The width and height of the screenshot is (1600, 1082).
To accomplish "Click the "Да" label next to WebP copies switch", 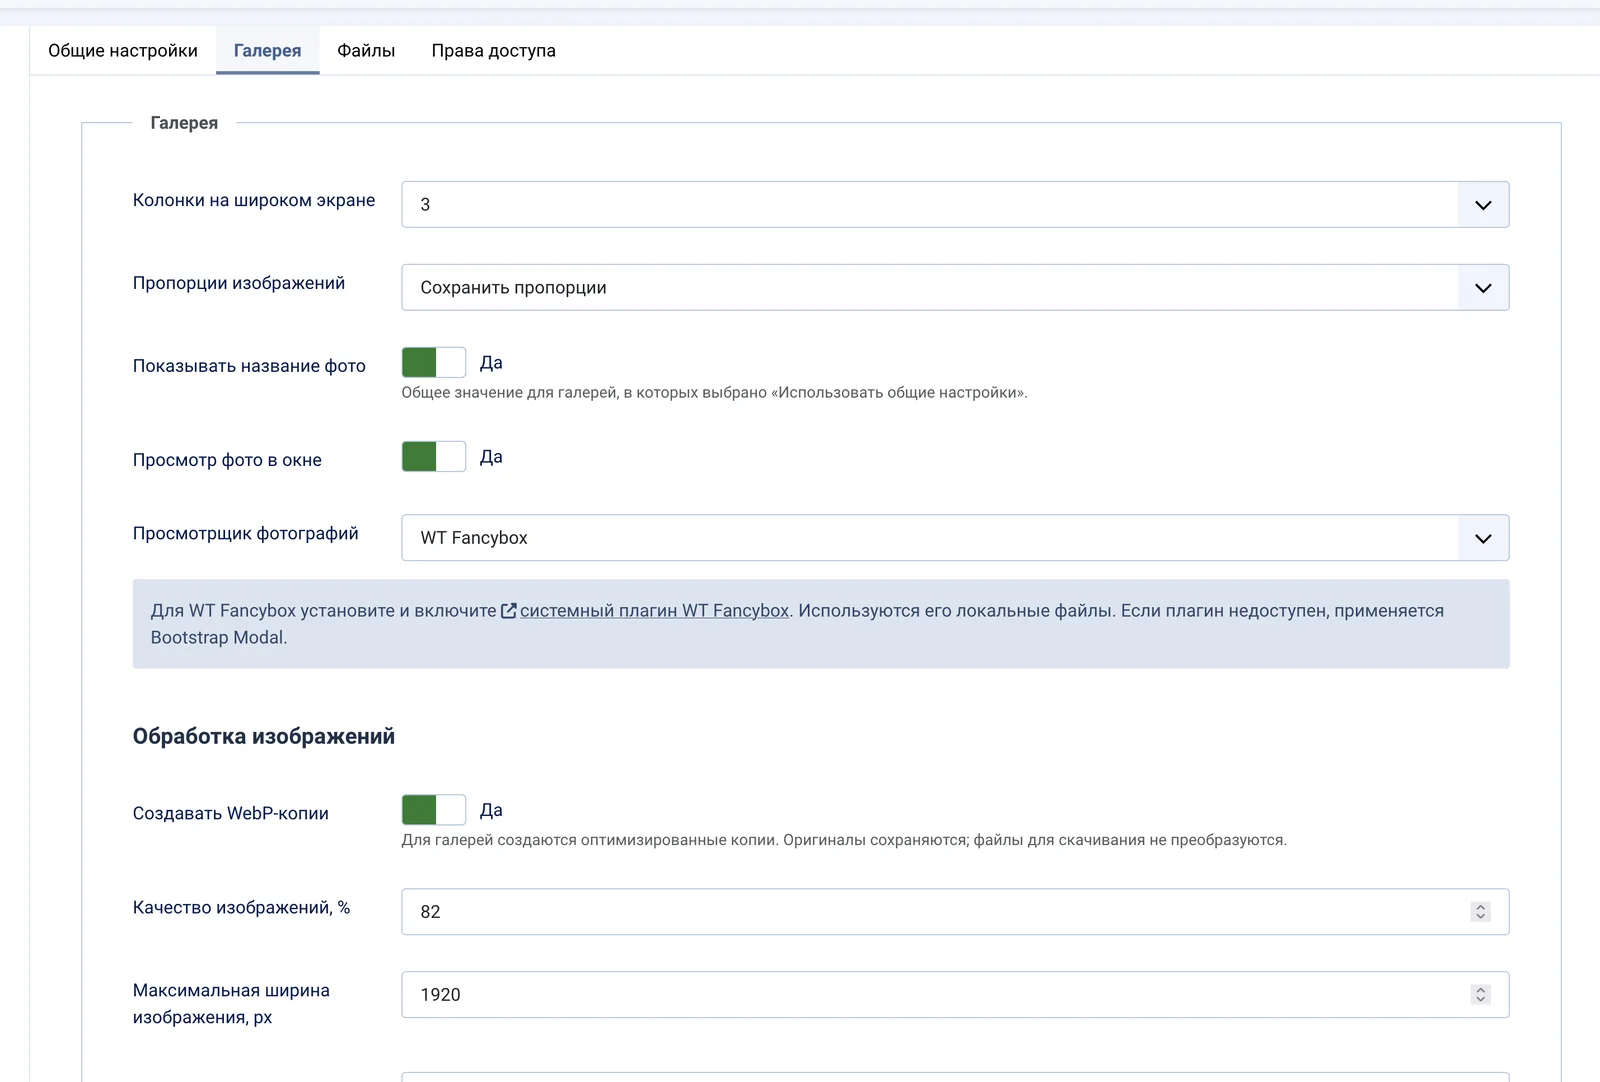I will [491, 810].
